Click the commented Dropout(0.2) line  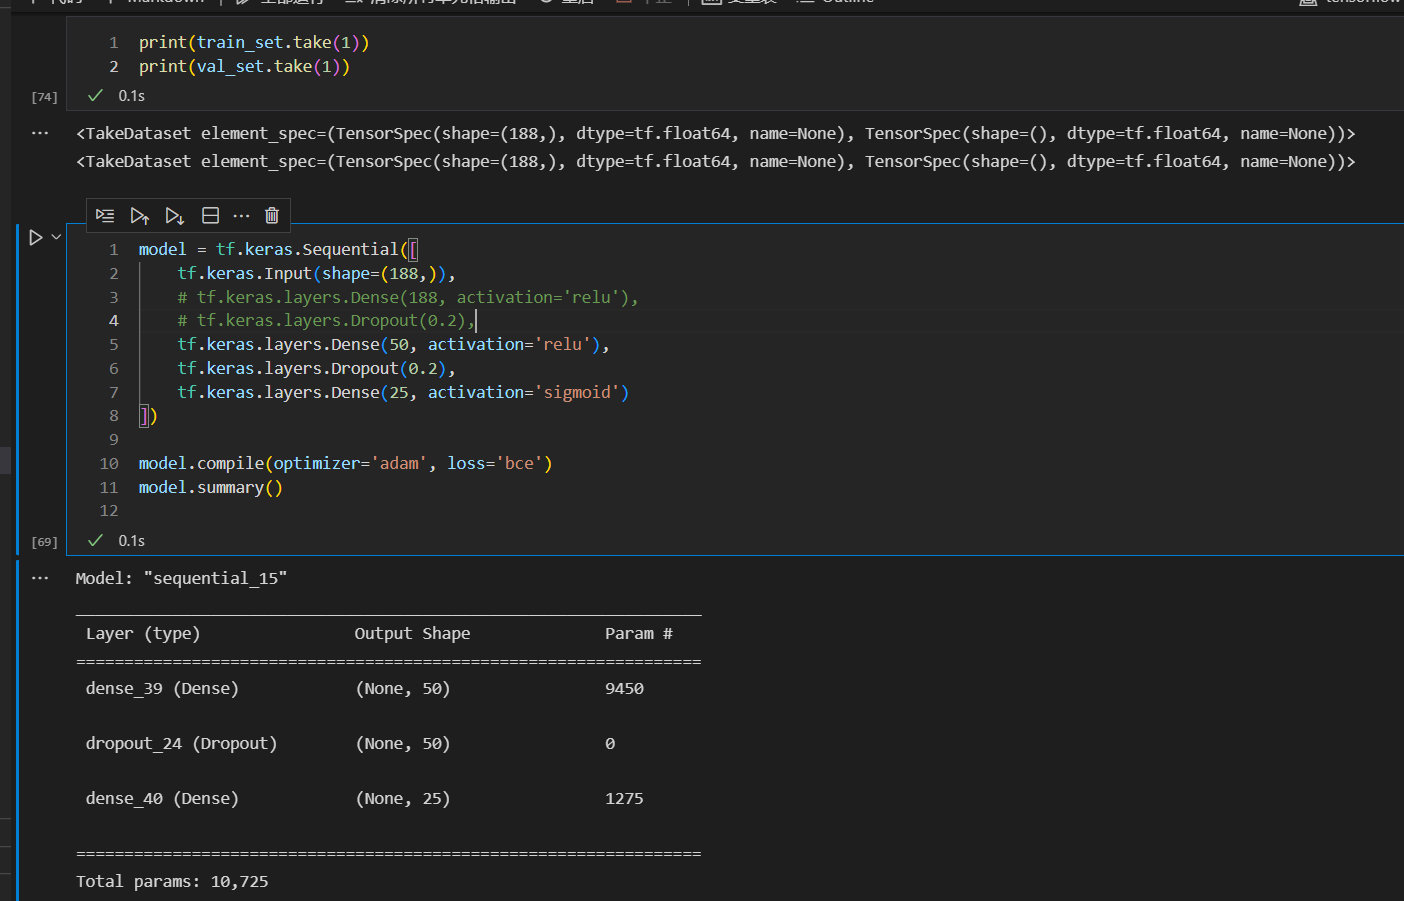[x=326, y=320]
